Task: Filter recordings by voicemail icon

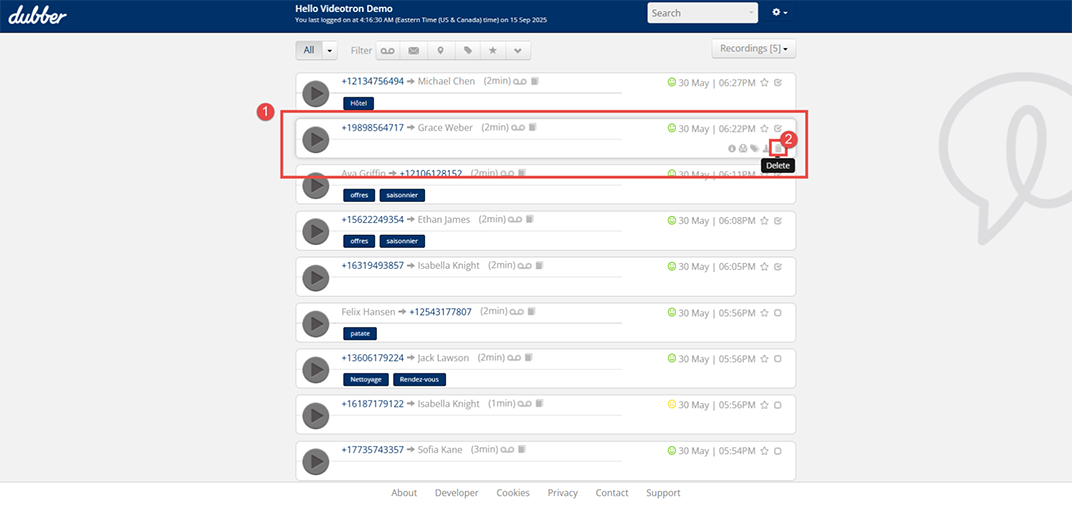Action: coord(388,51)
